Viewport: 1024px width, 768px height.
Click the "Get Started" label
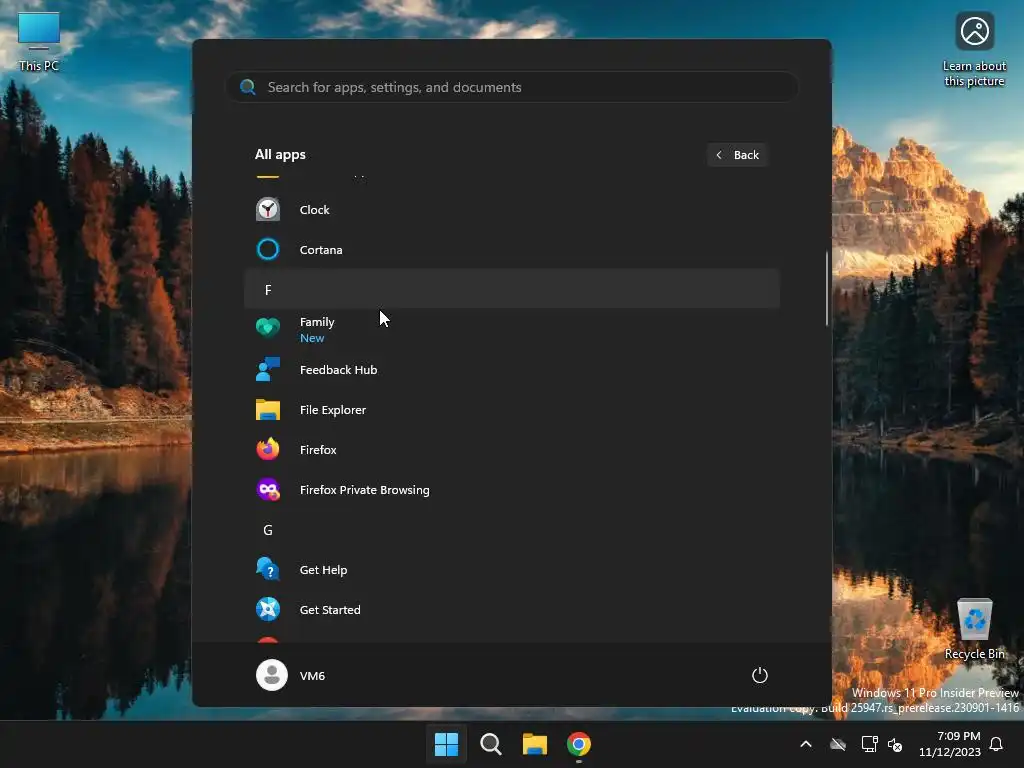click(330, 609)
